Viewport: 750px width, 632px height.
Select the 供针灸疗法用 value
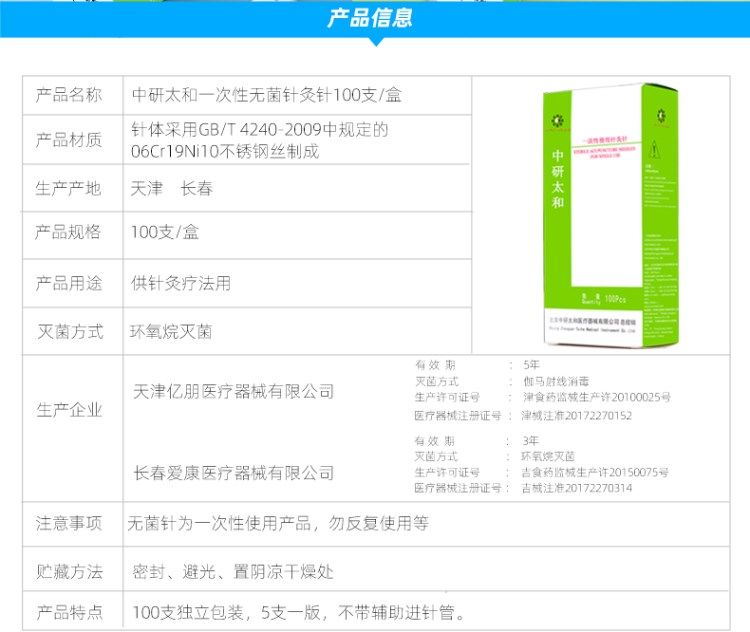coord(181,283)
